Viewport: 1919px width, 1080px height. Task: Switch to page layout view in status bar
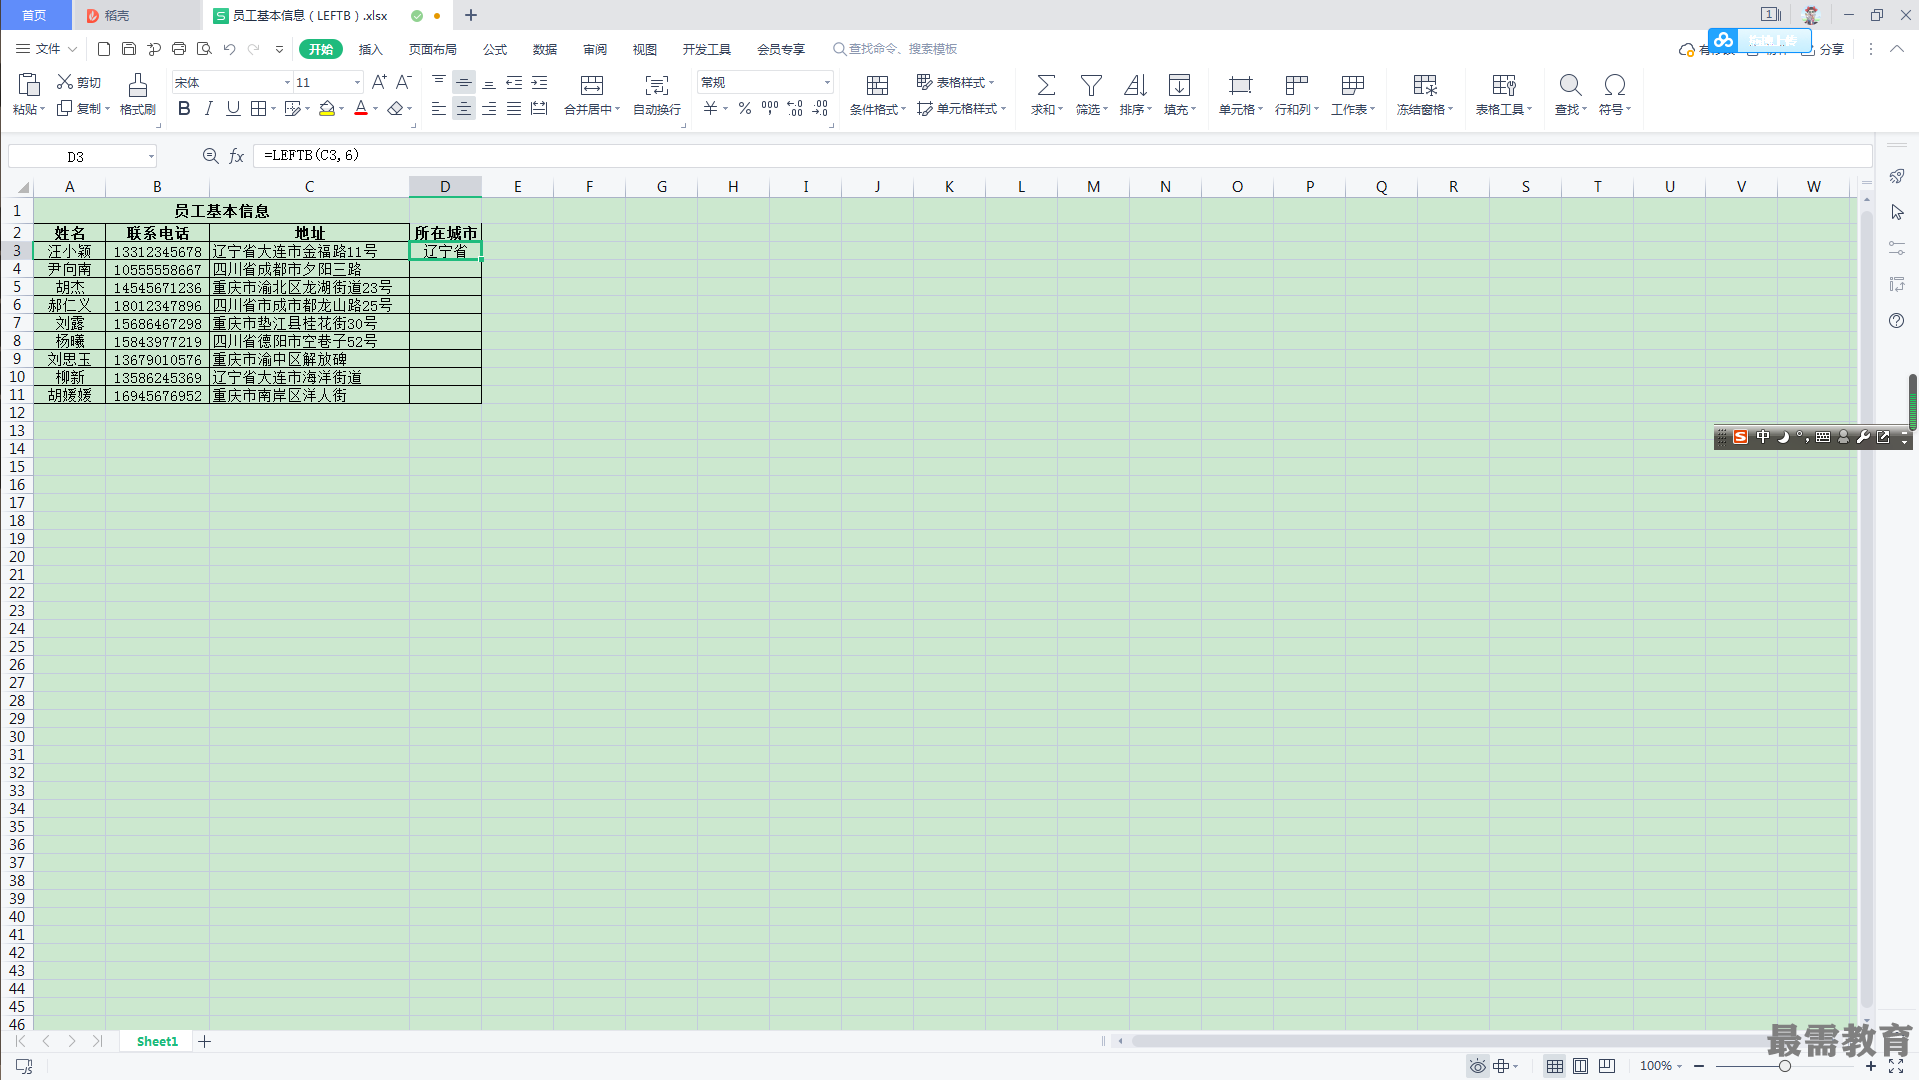[1580, 1067]
